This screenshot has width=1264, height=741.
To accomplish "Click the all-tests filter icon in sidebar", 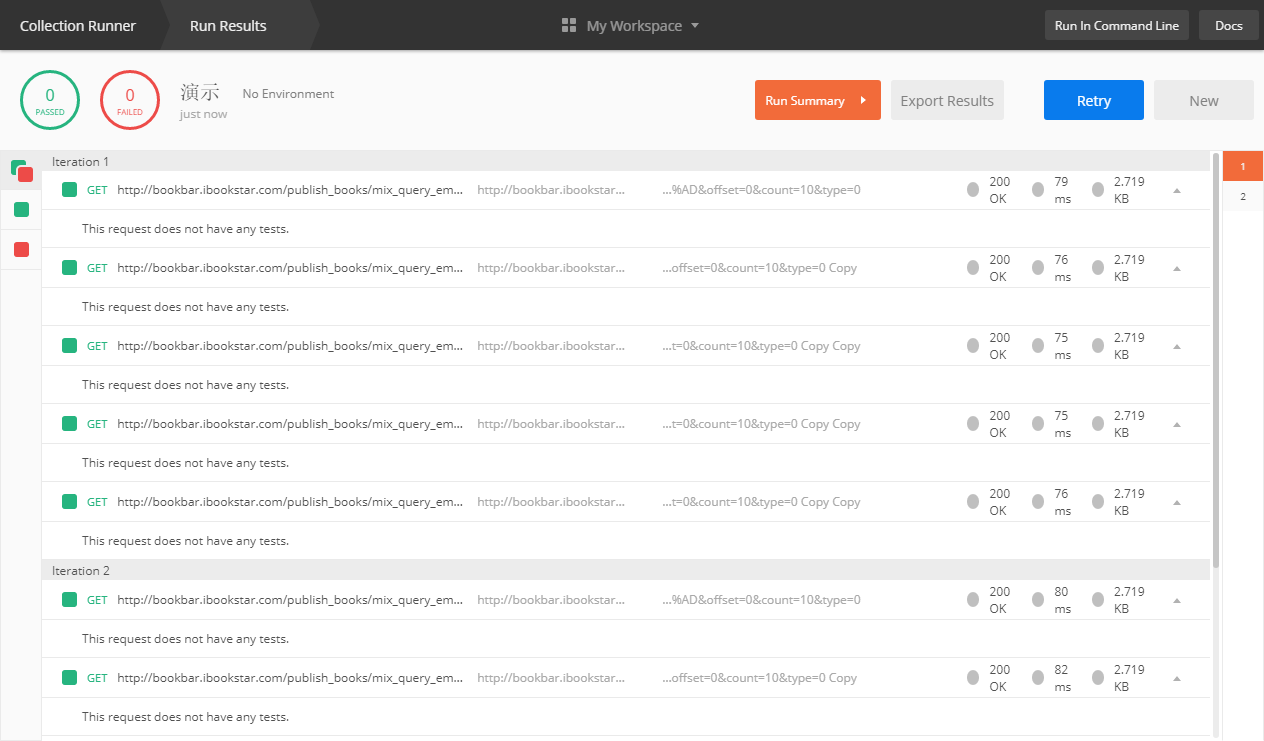I will pos(21,170).
